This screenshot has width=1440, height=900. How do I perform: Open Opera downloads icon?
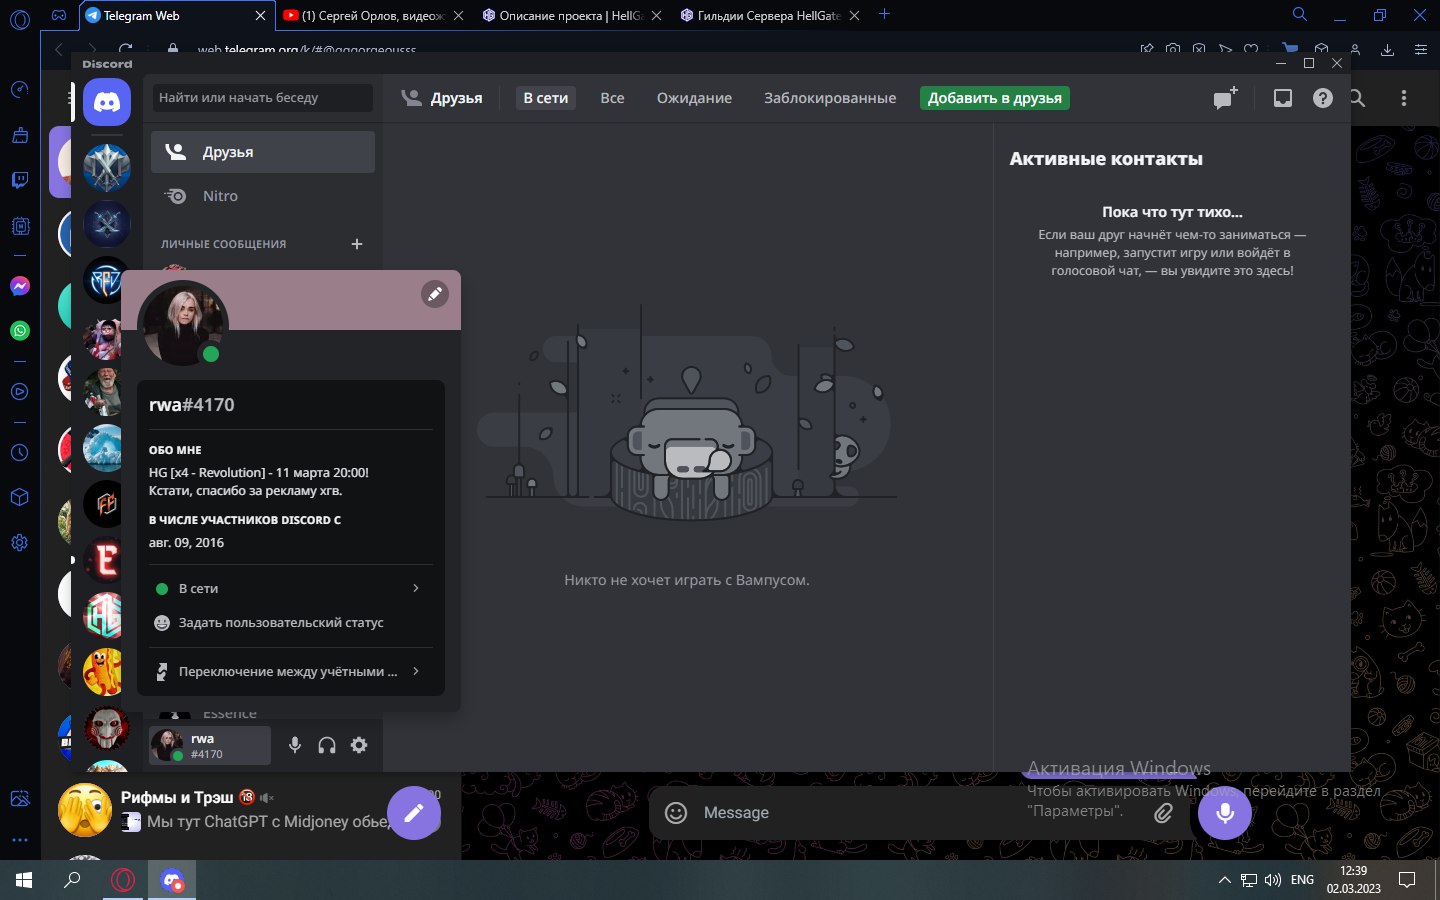[1387, 49]
